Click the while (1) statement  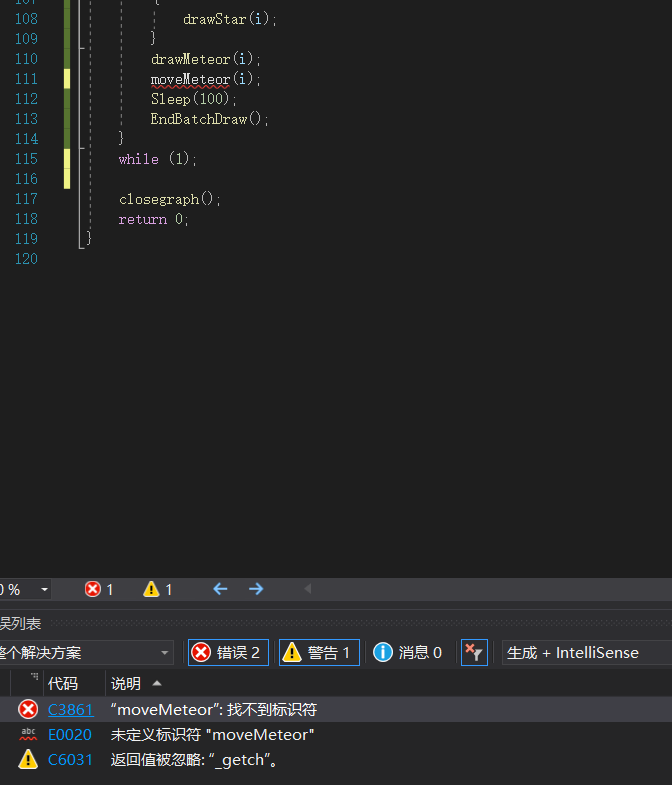[157, 159]
